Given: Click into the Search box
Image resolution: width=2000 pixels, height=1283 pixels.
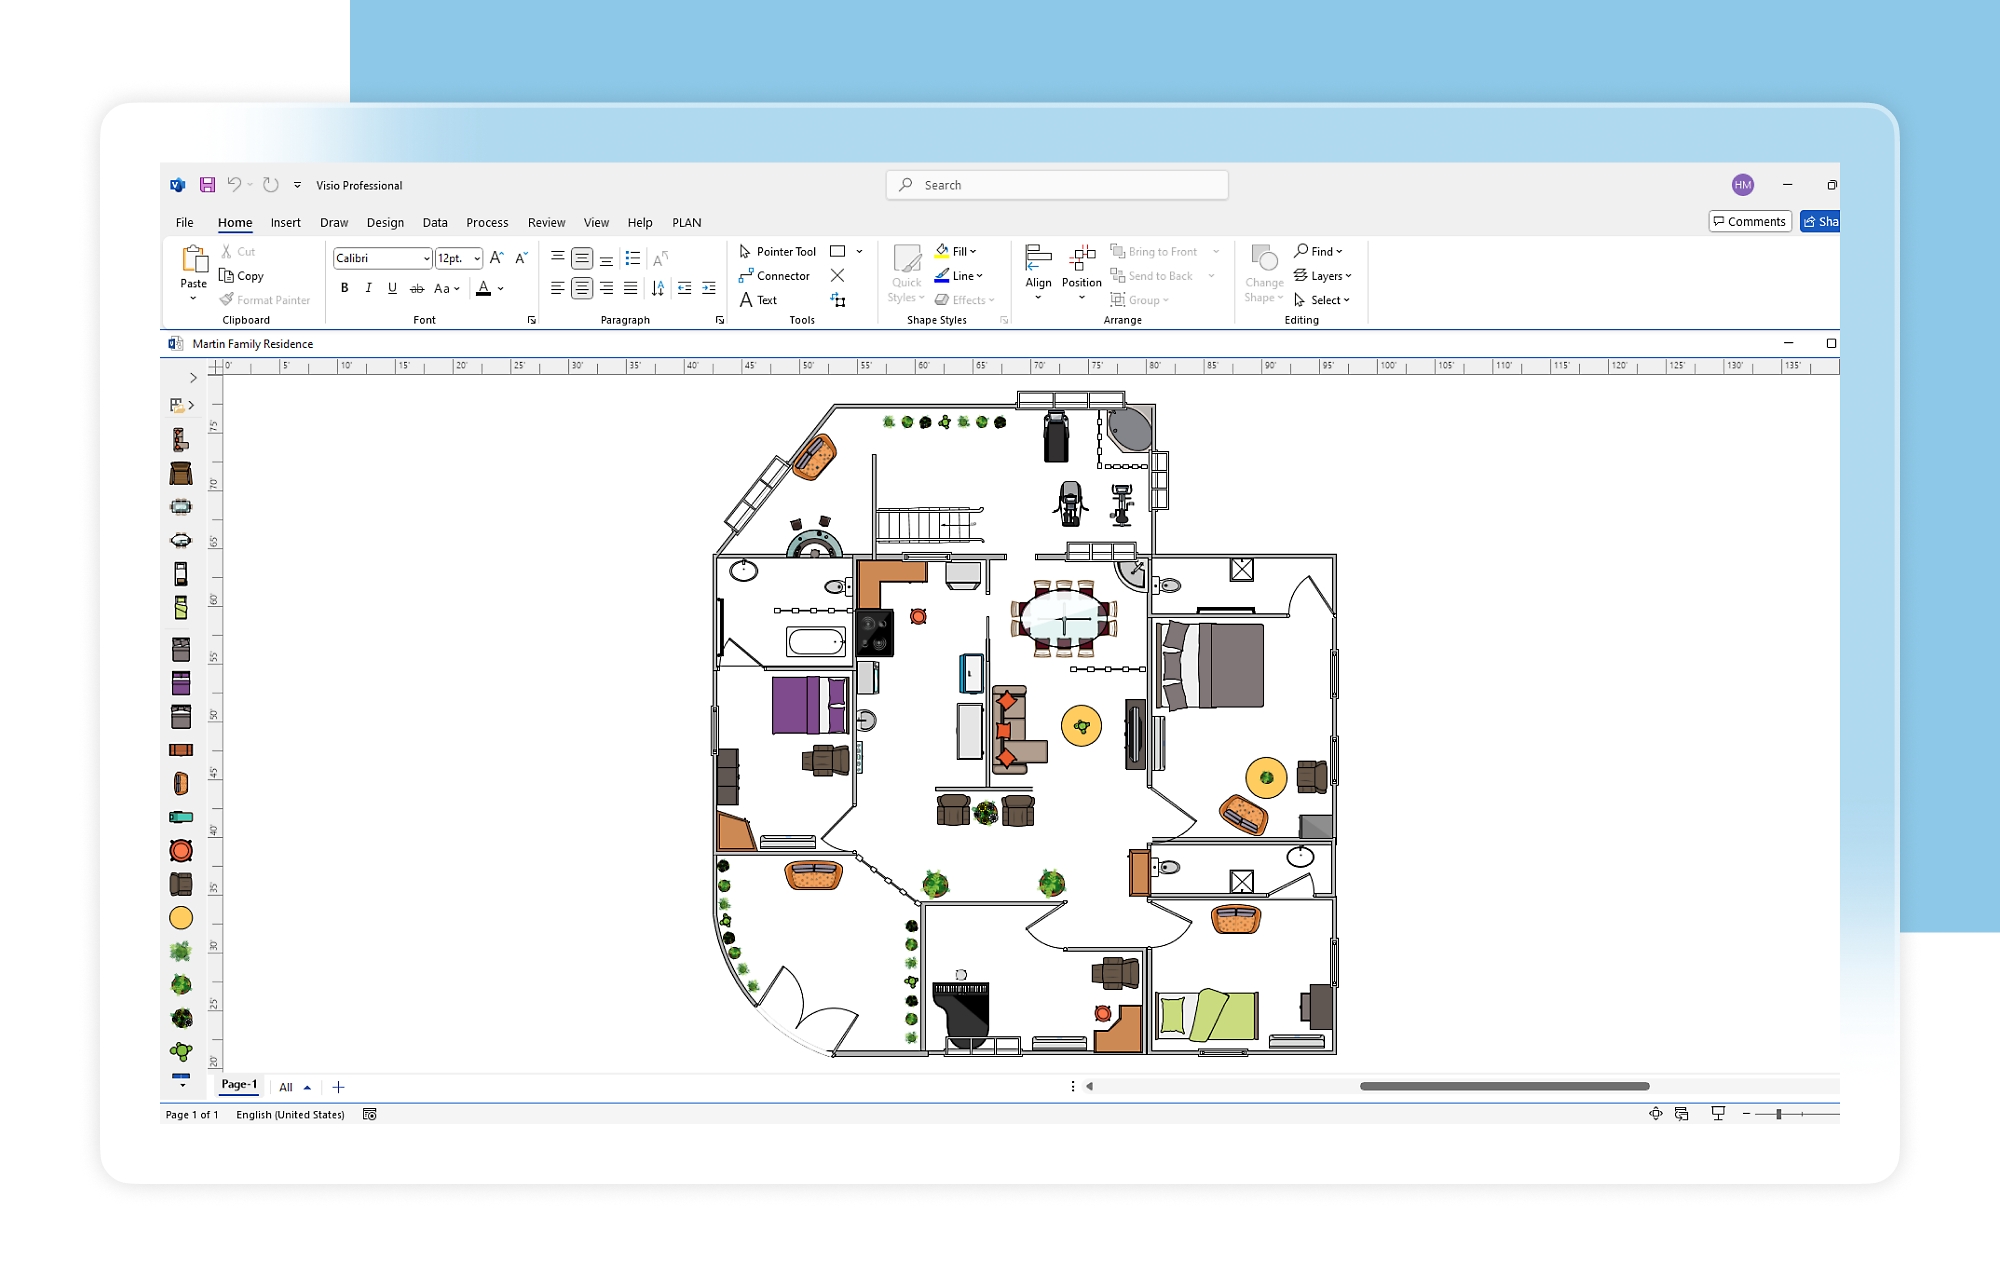Looking at the screenshot, I should click(1056, 185).
